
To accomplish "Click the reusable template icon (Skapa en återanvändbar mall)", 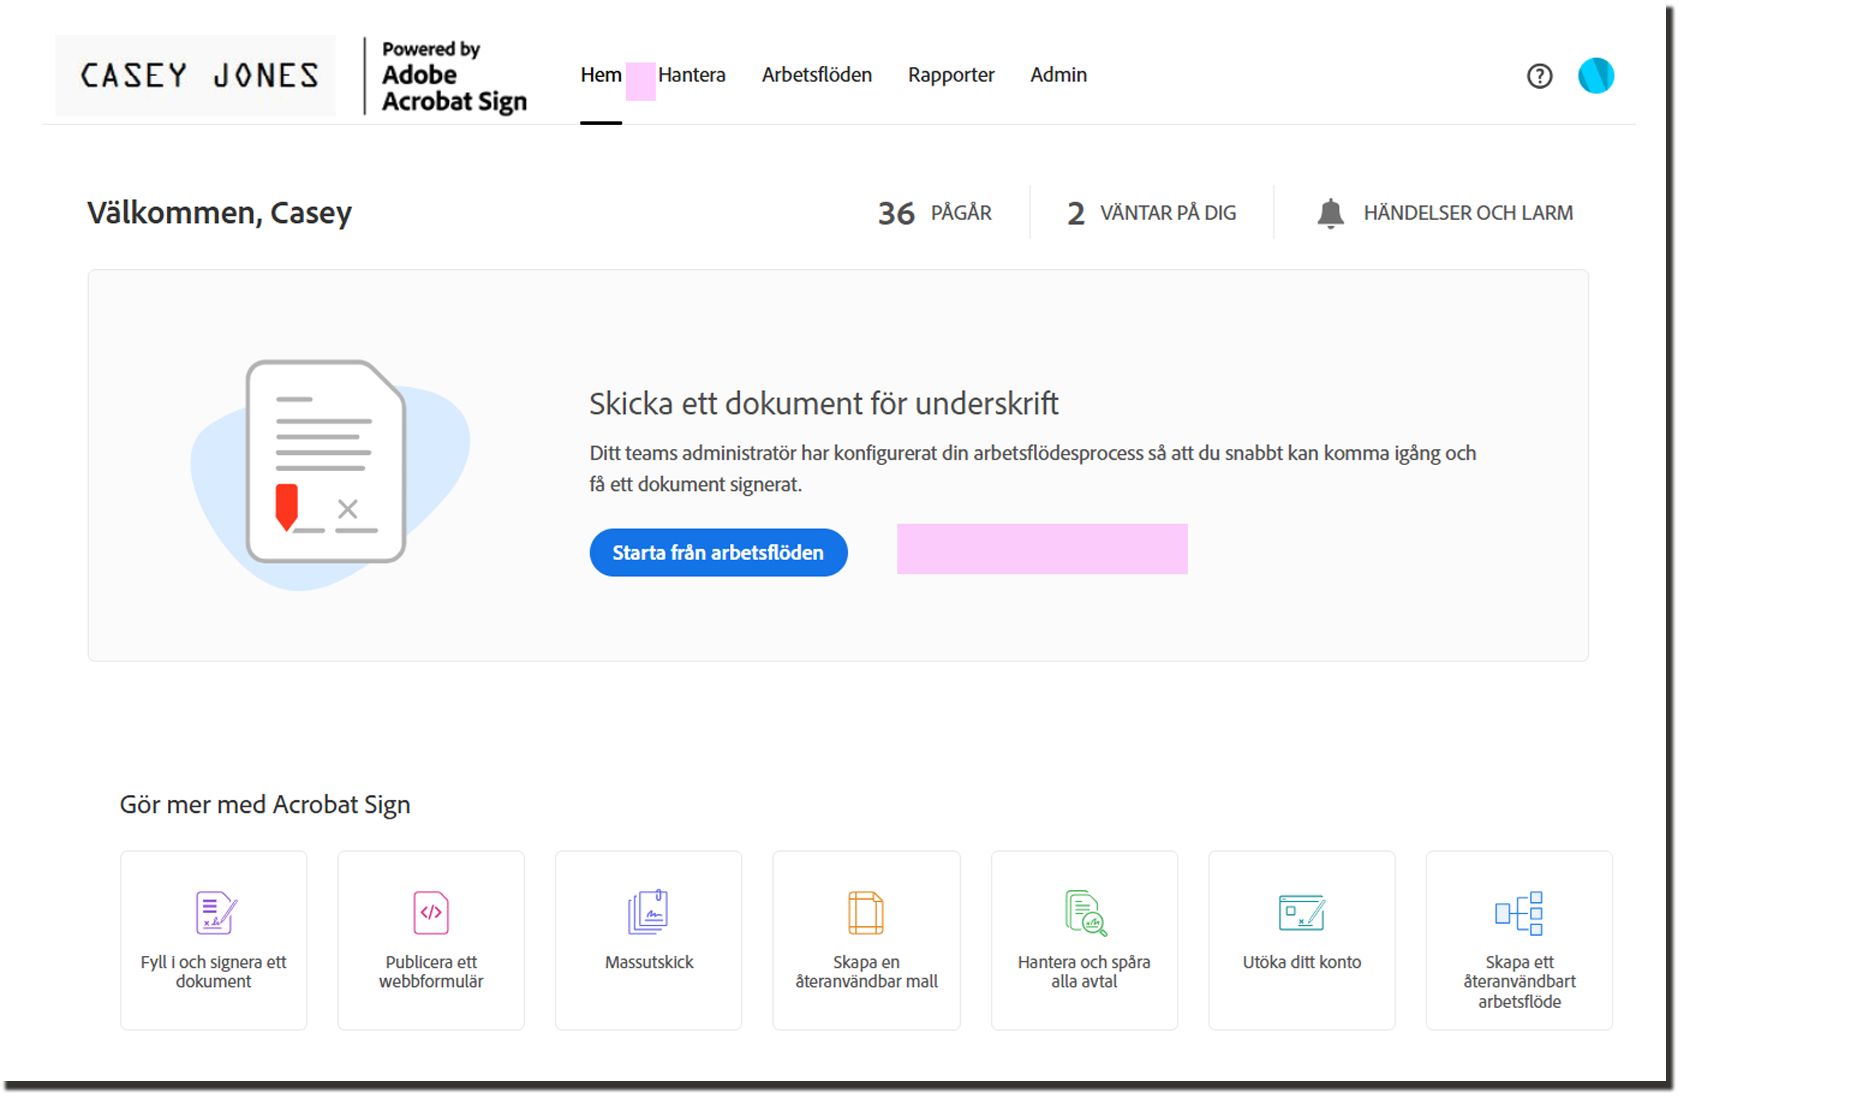I will pos(866,912).
